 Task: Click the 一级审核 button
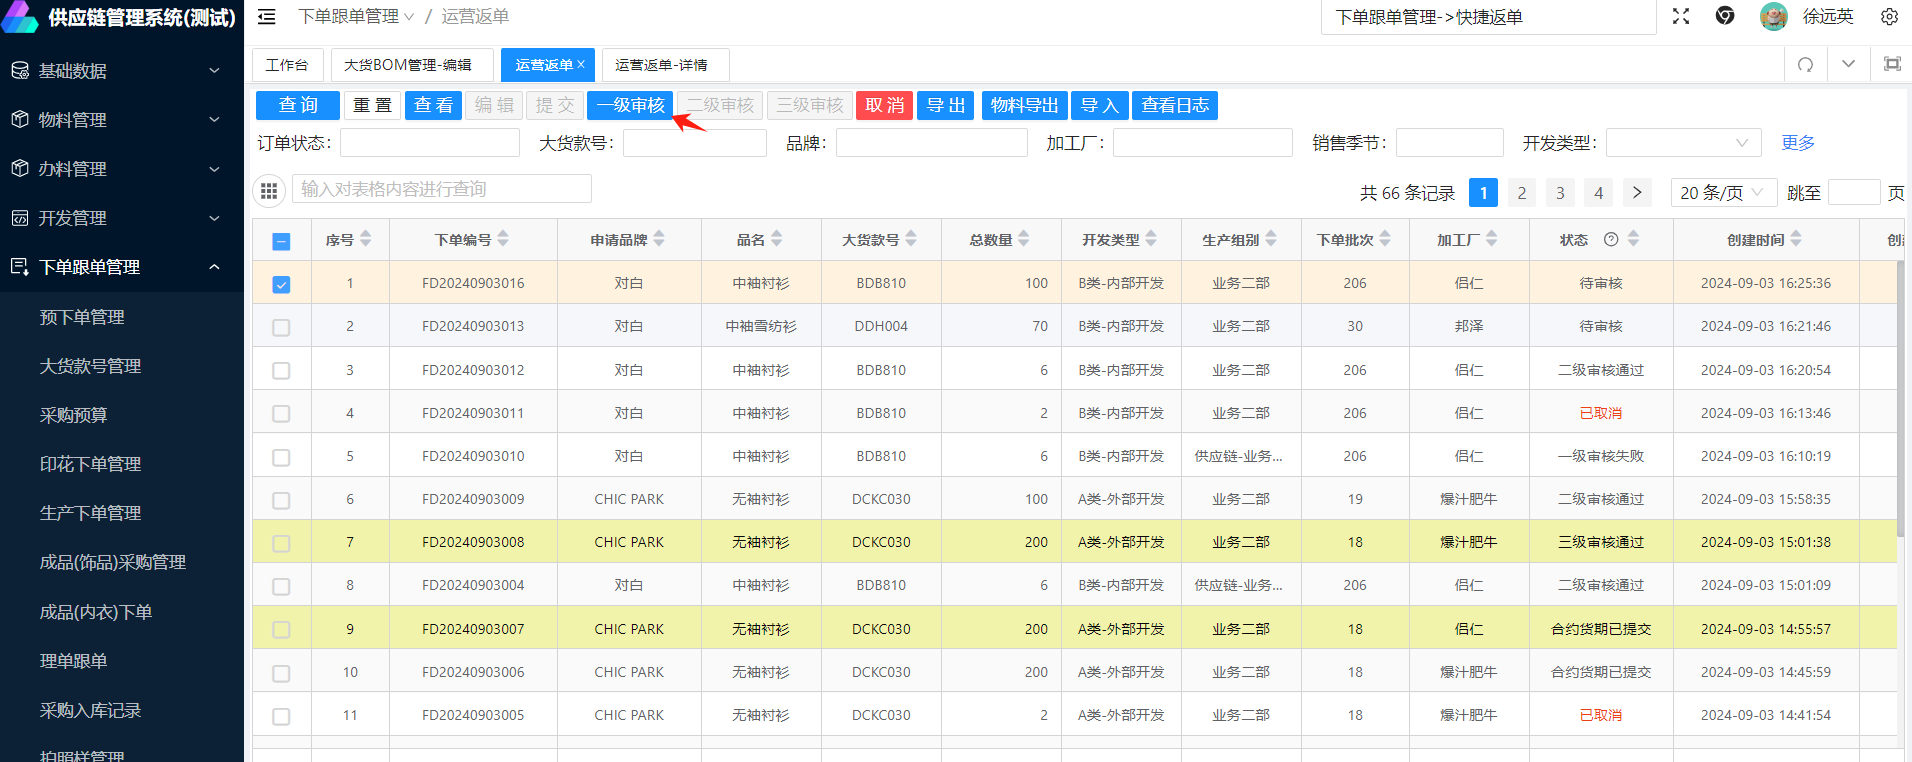(x=630, y=106)
